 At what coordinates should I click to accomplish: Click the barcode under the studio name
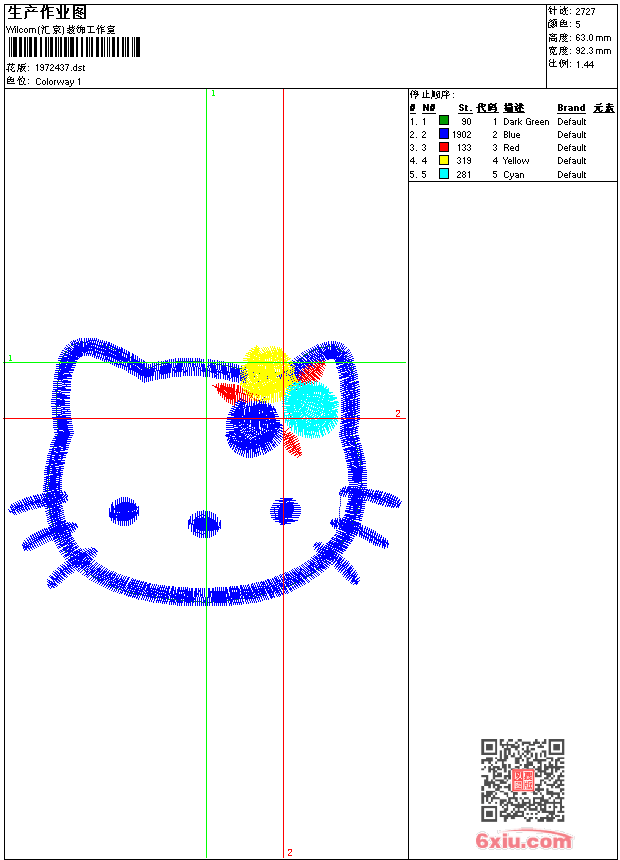(74, 48)
